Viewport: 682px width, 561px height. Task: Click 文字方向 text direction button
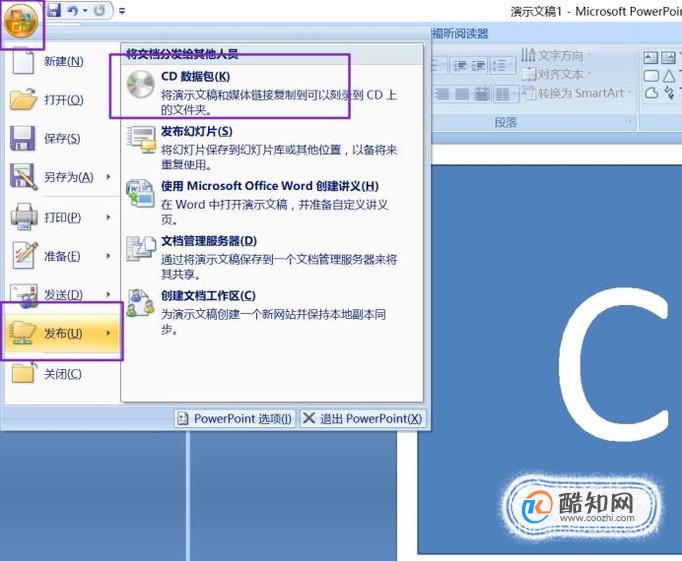pos(555,55)
